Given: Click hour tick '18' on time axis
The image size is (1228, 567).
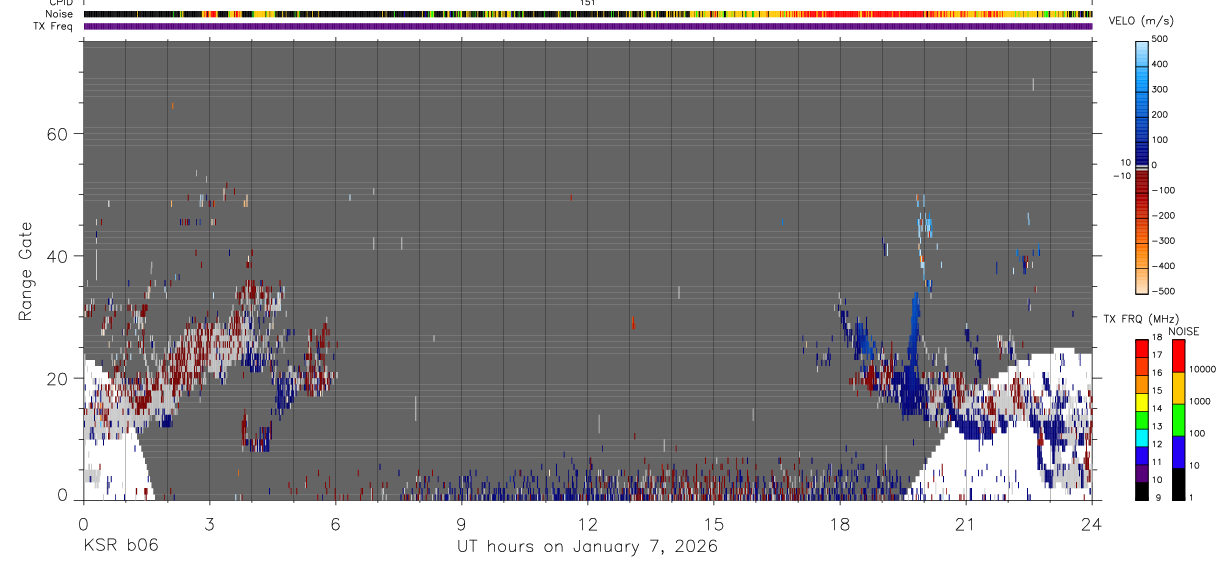Looking at the screenshot, I should coord(840,523).
